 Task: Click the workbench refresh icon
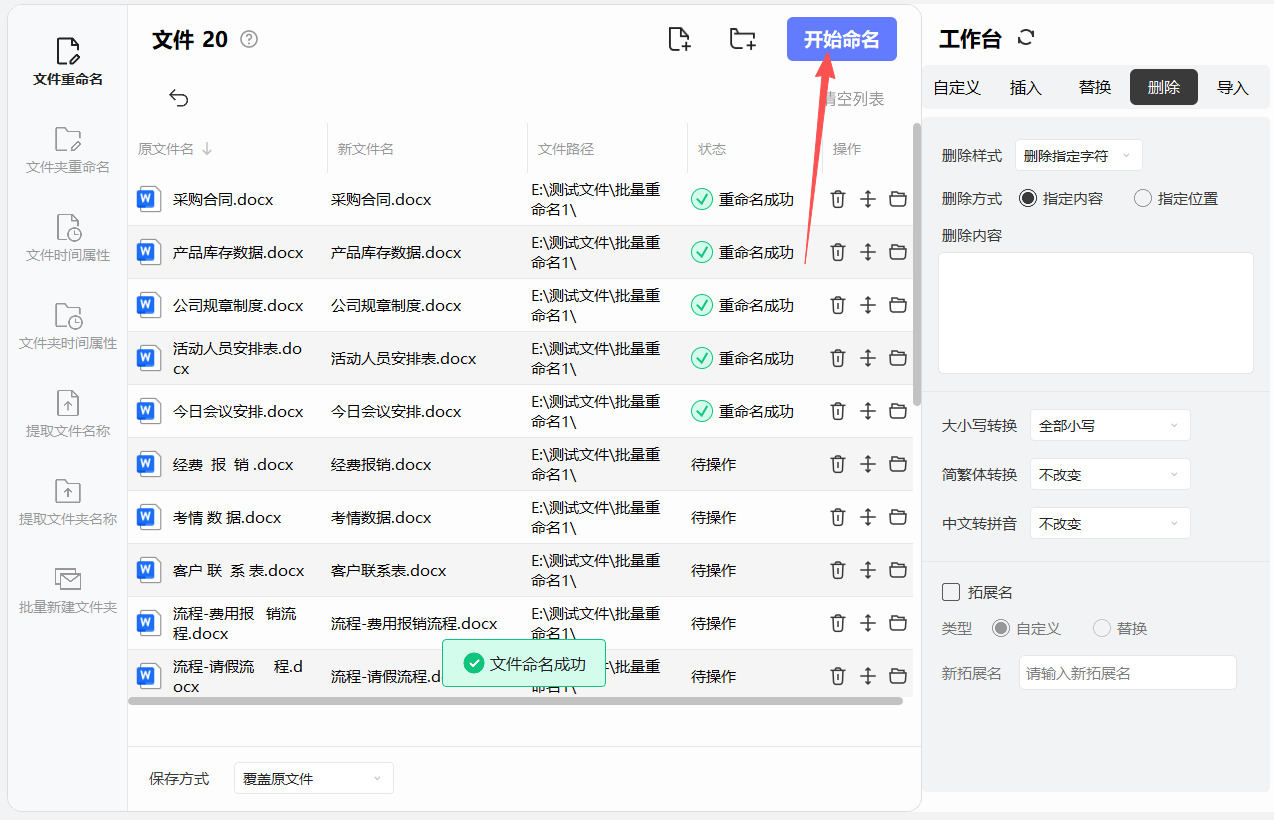pos(1025,38)
